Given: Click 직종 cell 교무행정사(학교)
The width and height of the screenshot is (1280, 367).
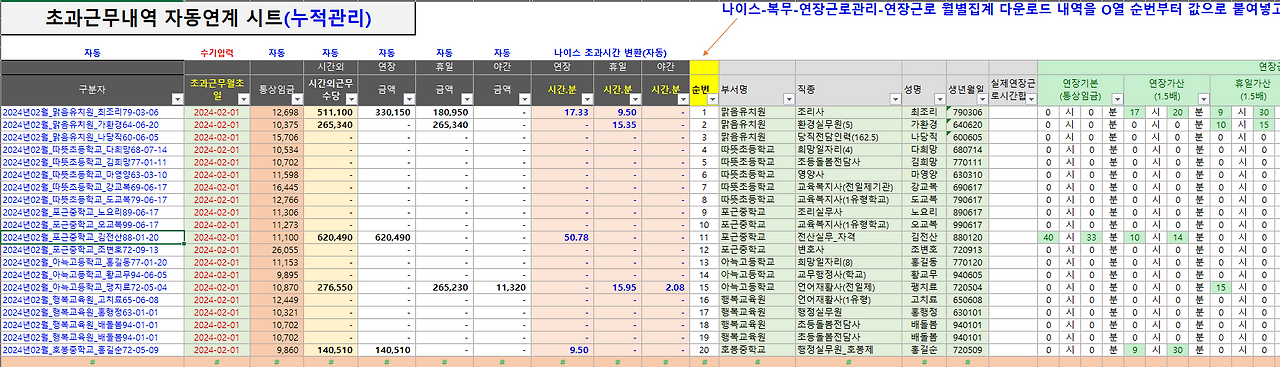Looking at the screenshot, I should click(847, 274).
